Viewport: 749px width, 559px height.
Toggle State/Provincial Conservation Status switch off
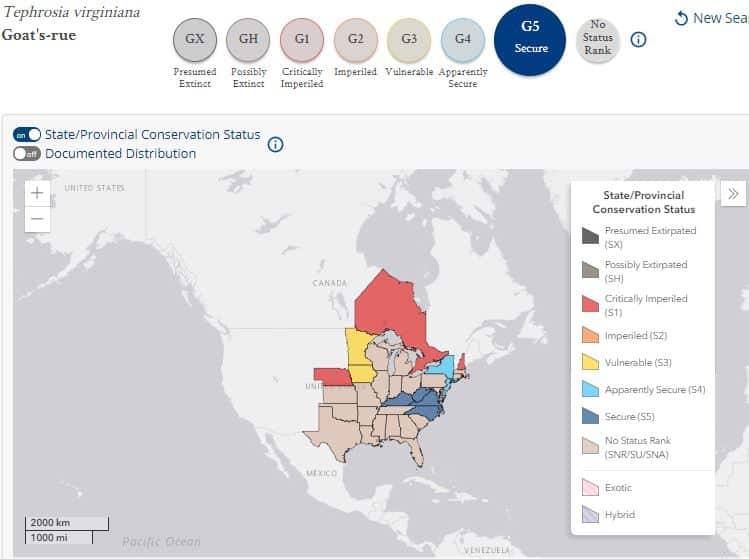coord(27,135)
